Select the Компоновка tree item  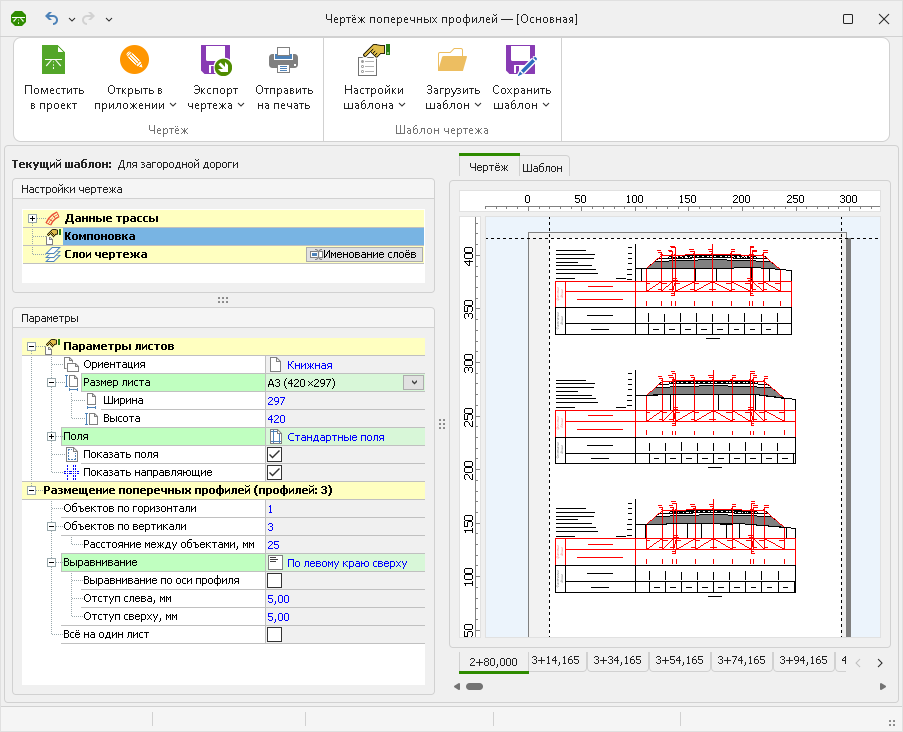point(100,236)
